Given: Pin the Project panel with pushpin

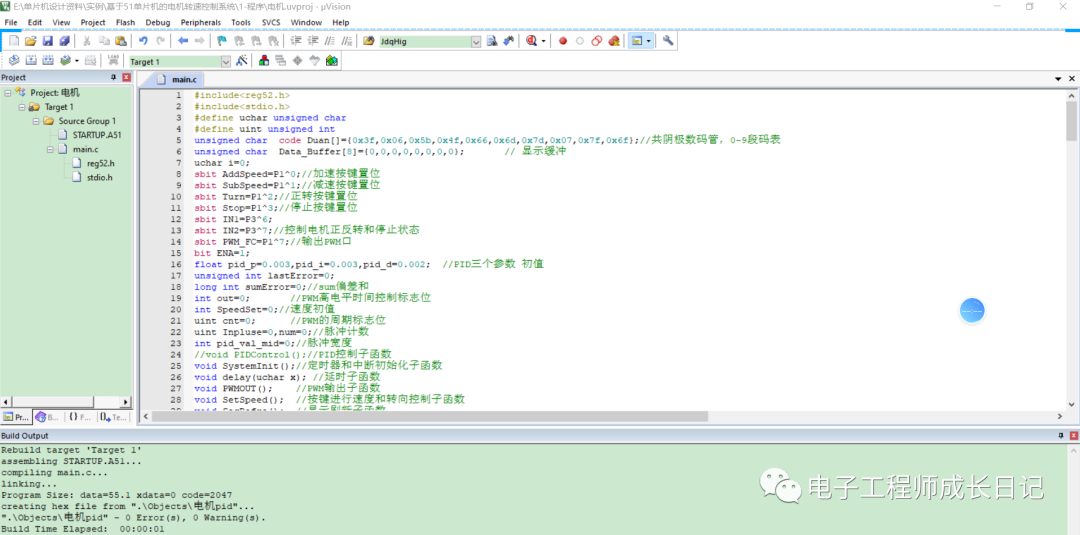Looking at the screenshot, I should [111, 78].
